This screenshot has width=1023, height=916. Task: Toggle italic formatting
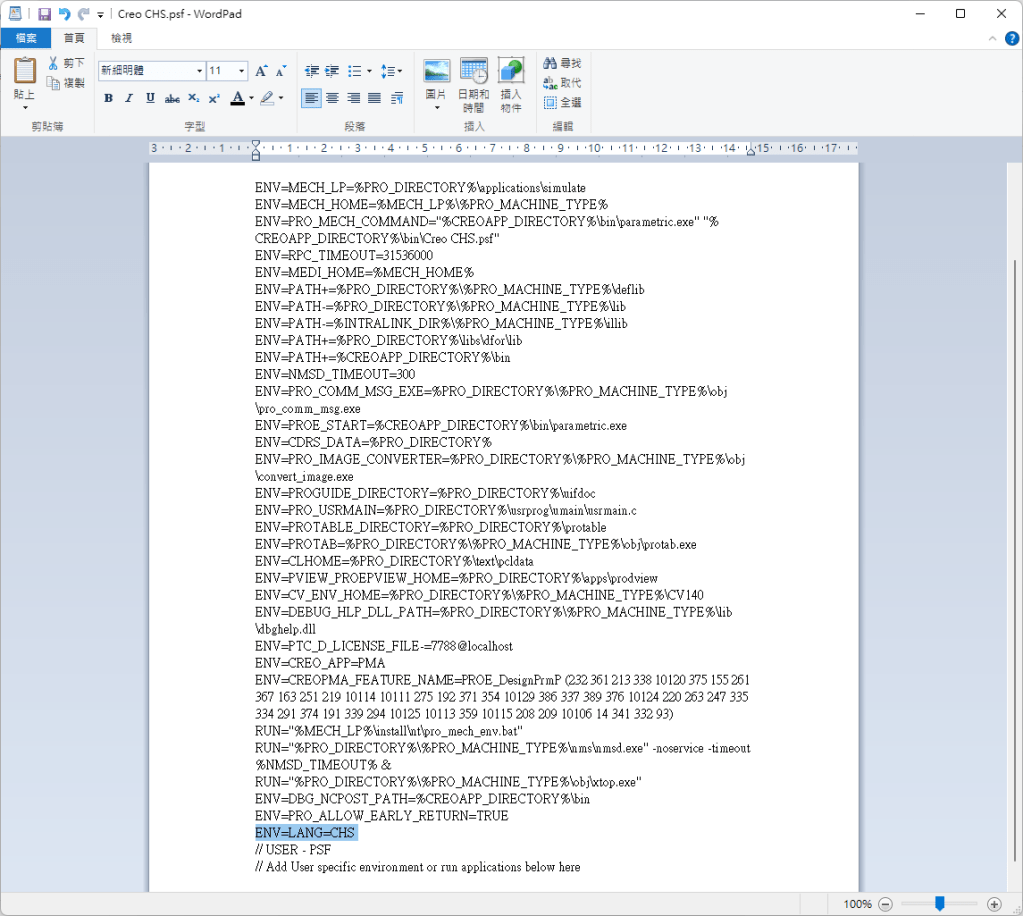click(x=129, y=98)
